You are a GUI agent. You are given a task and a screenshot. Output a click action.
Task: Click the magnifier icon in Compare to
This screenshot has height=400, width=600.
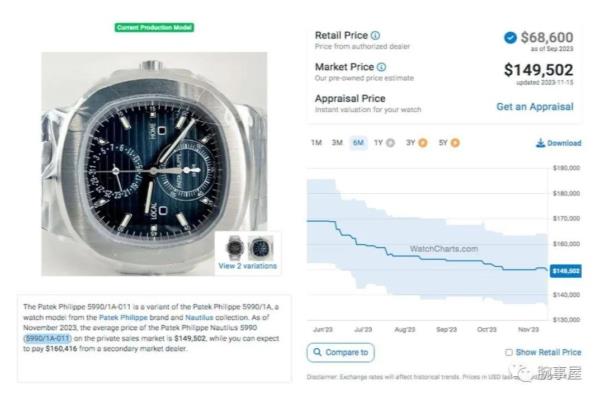click(x=317, y=352)
